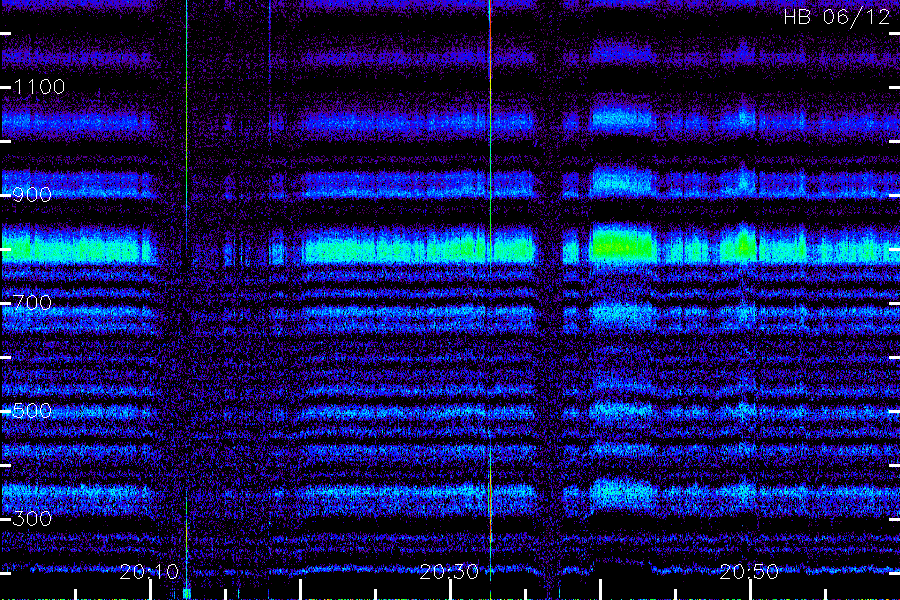Click the 700 frequency axis label
The height and width of the screenshot is (600, 900).
point(32,303)
